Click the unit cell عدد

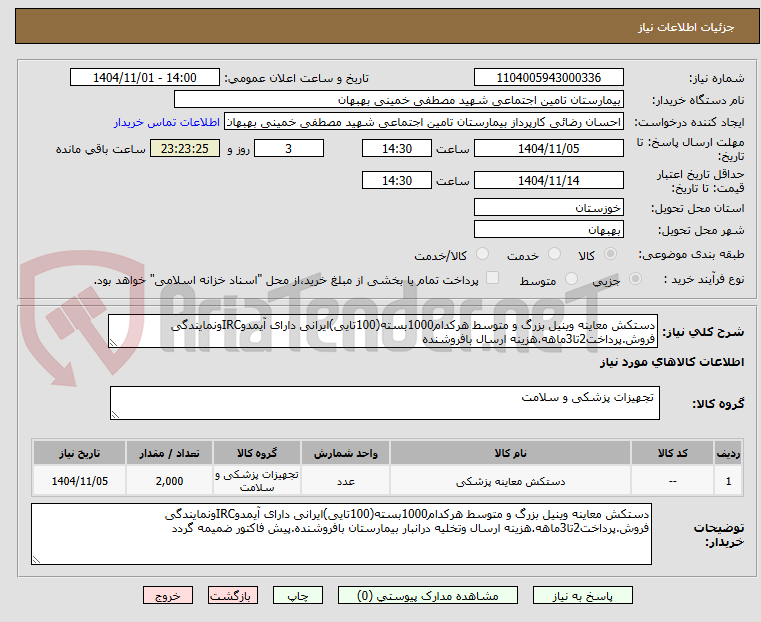[x=346, y=481]
